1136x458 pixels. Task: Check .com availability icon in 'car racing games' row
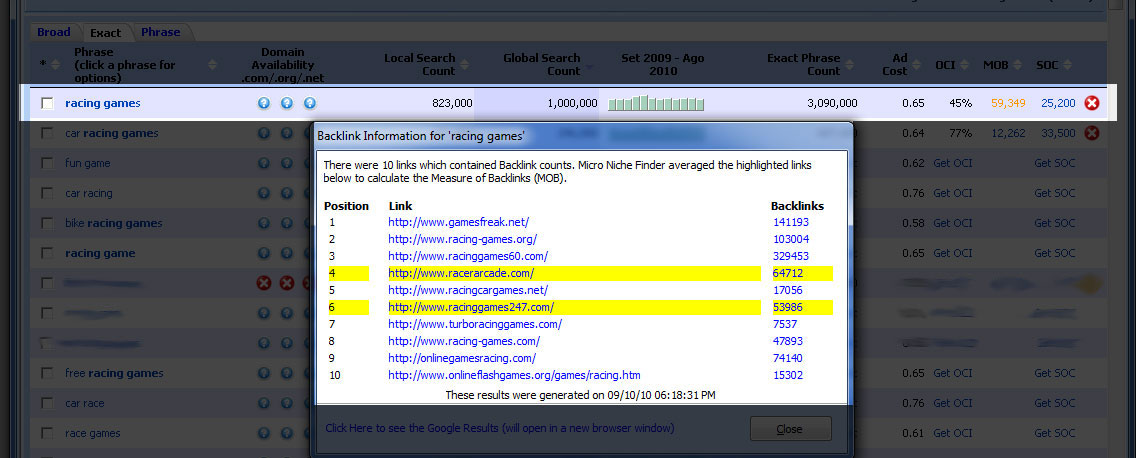click(x=264, y=133)
